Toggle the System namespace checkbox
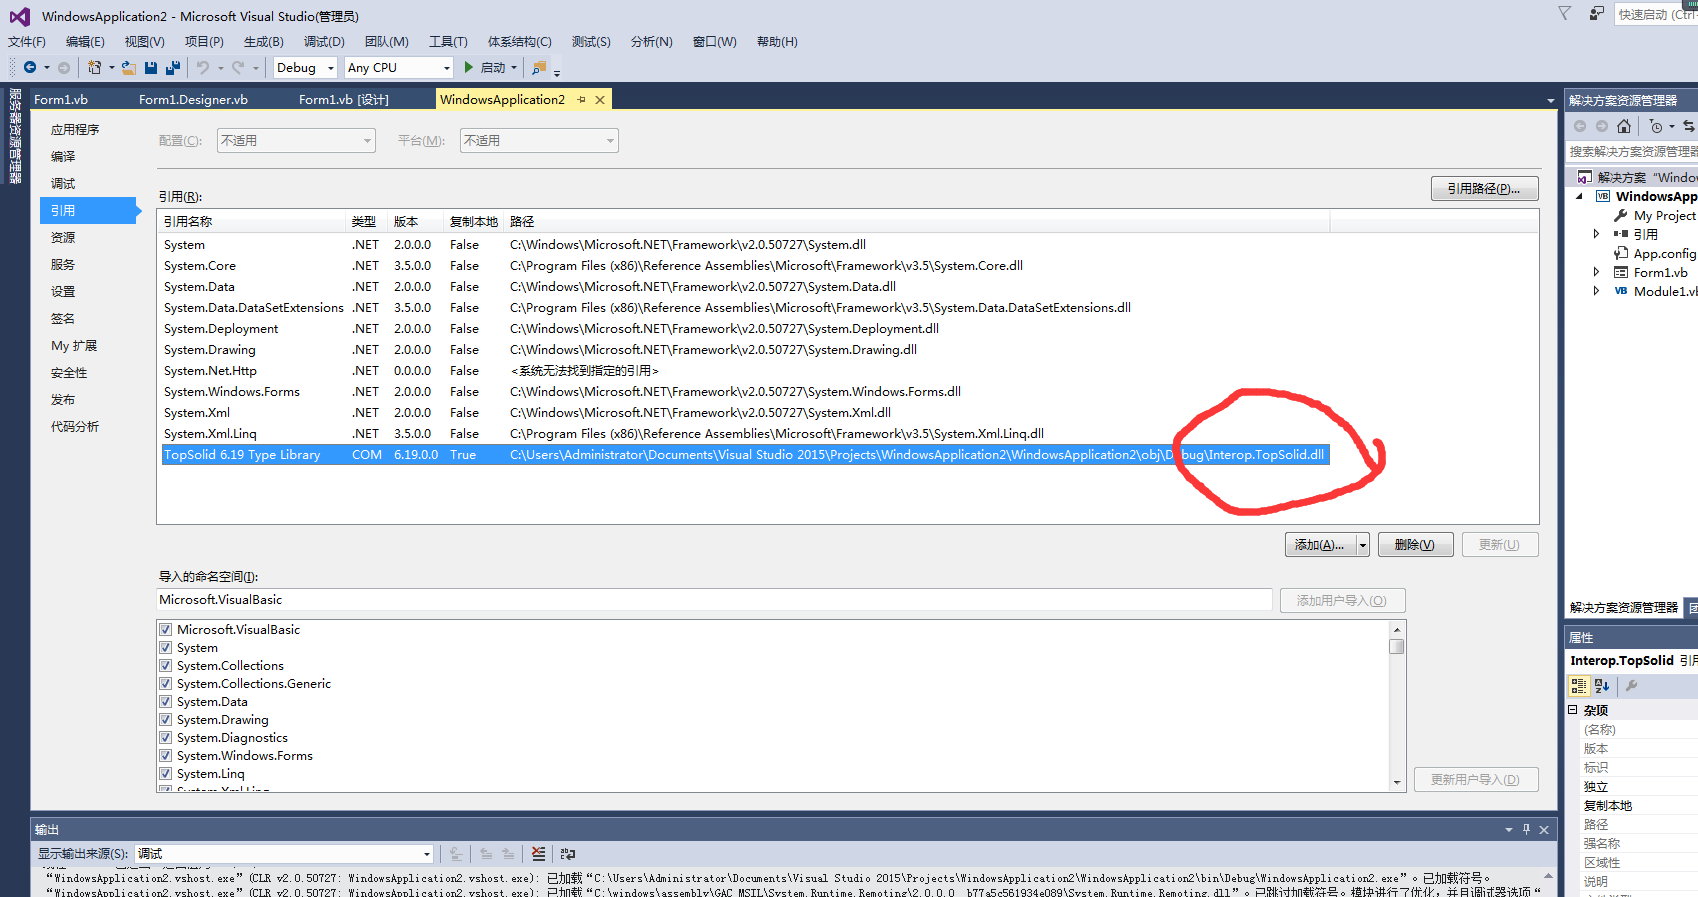 tap(166, 647)
